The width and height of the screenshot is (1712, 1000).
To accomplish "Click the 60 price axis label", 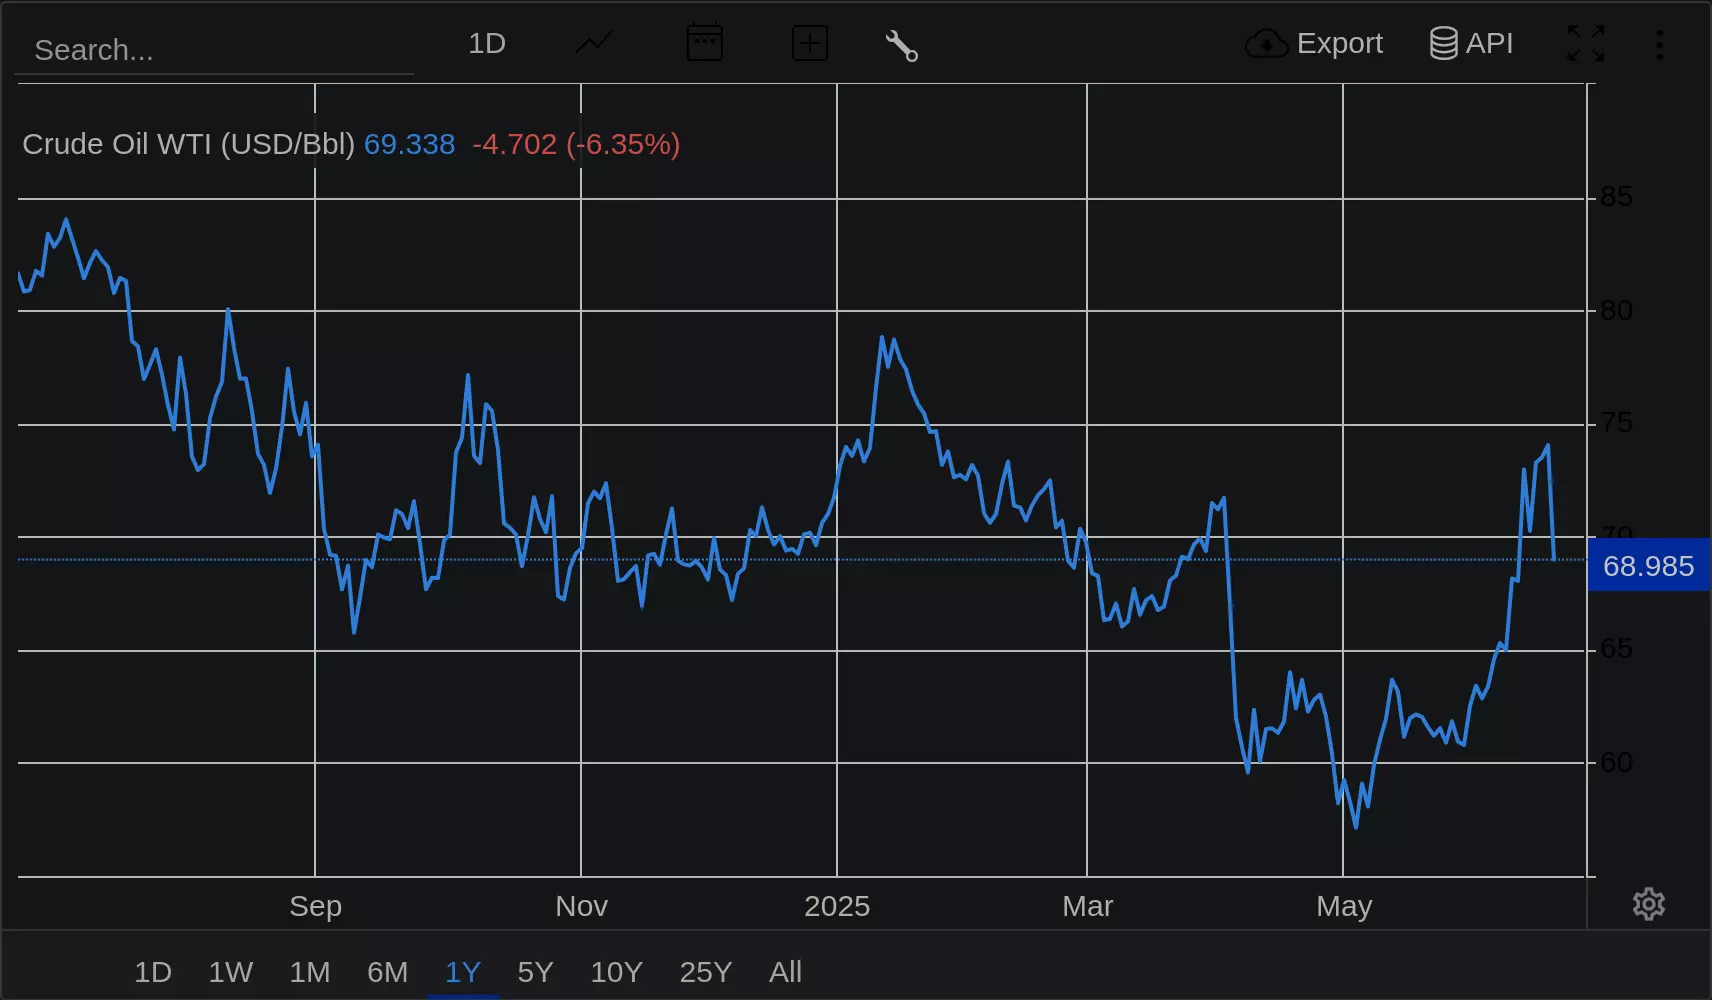I will coord(1616,762).
